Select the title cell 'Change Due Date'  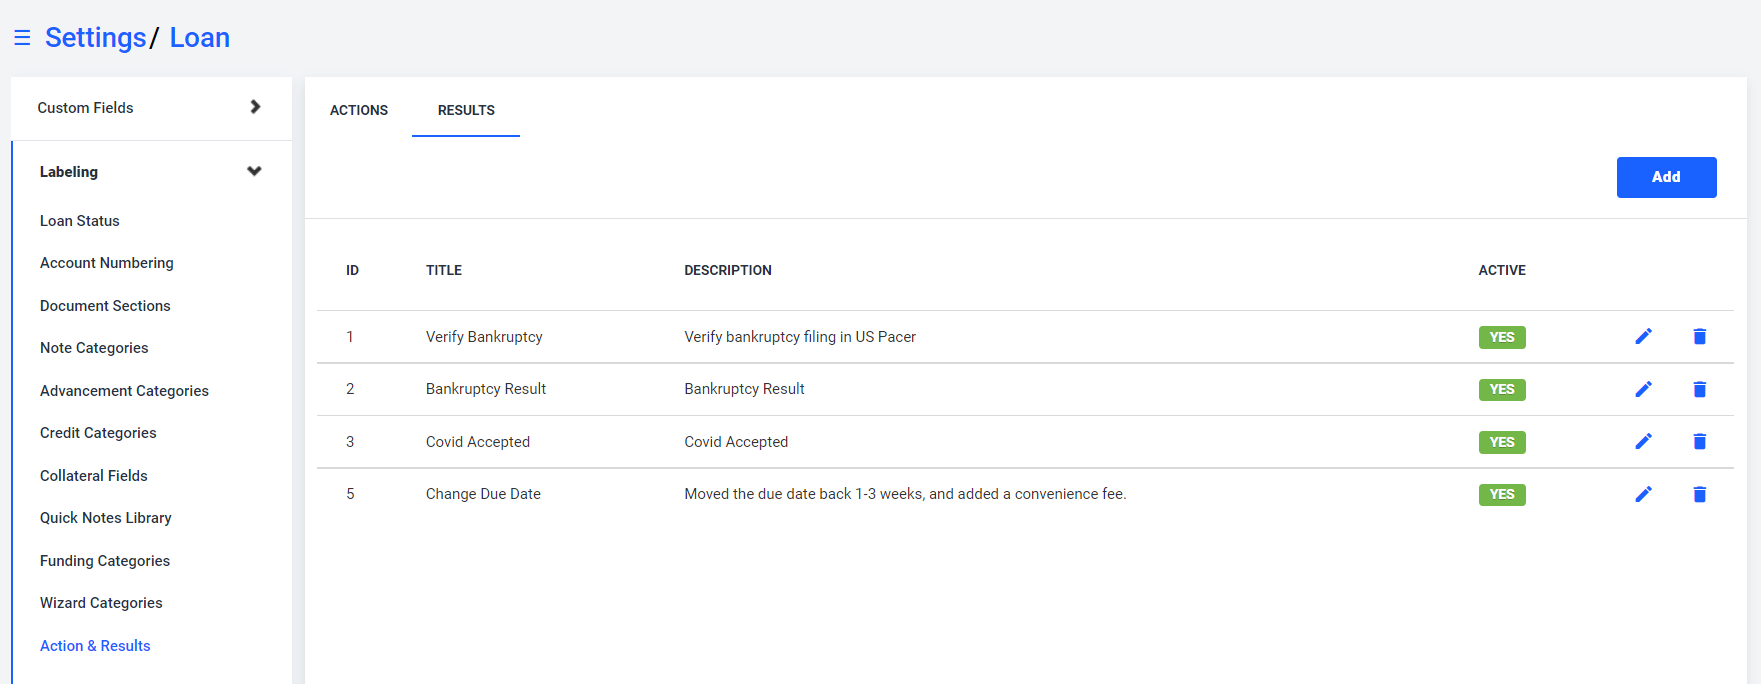(x=483, y=494)
